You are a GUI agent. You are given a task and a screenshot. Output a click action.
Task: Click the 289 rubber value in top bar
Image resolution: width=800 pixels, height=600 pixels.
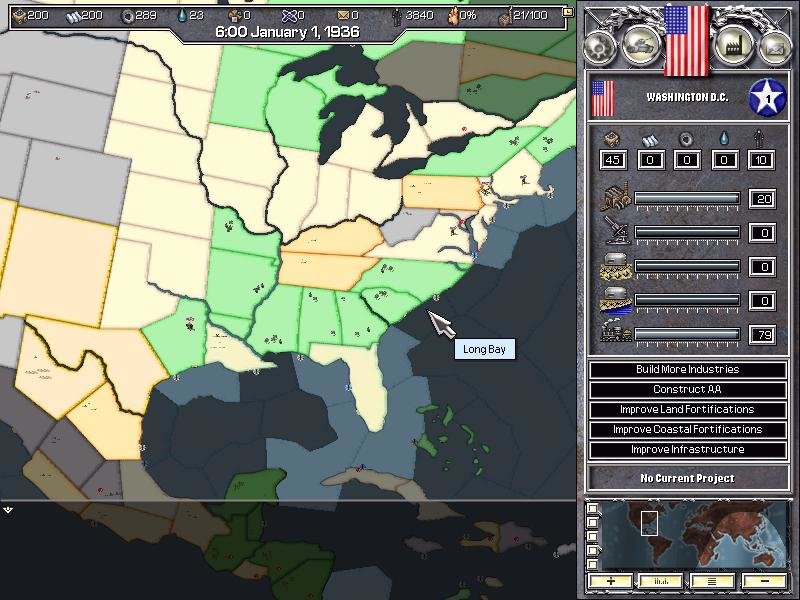point(146,16)
